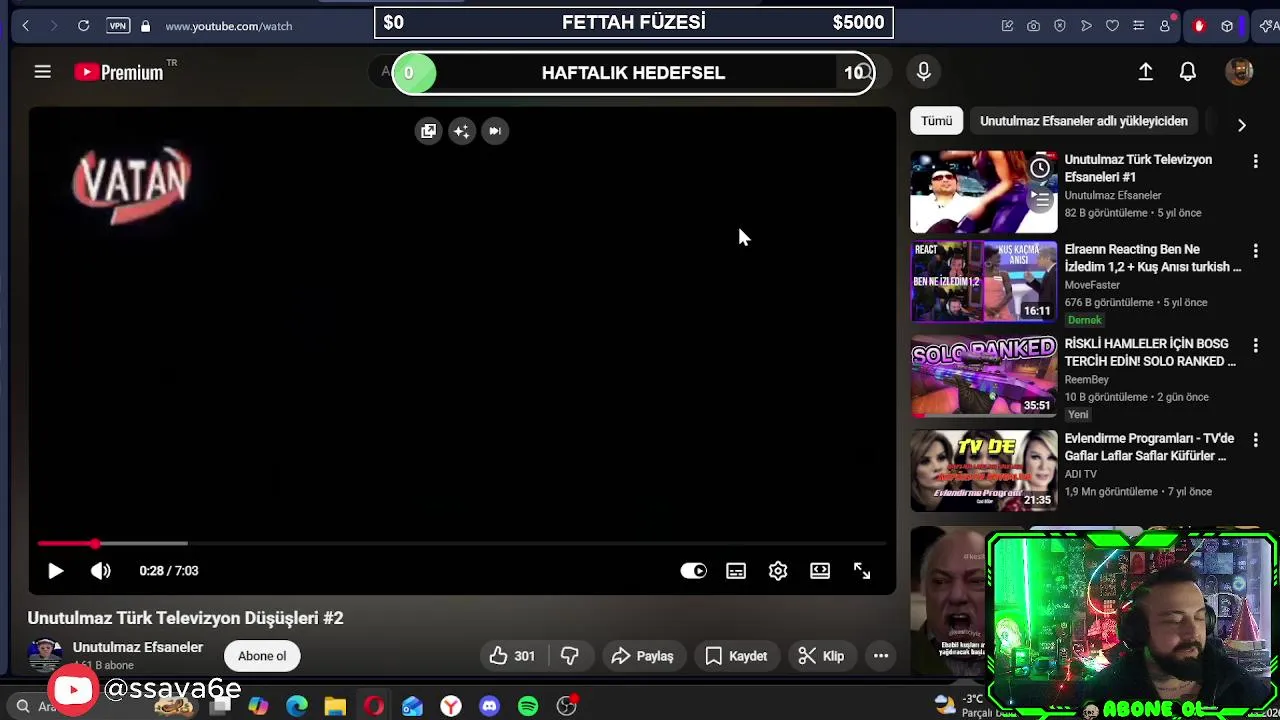1280x720 pixels.
Task: Seek on the red video progress bar
Action: (x=462, y=544)
